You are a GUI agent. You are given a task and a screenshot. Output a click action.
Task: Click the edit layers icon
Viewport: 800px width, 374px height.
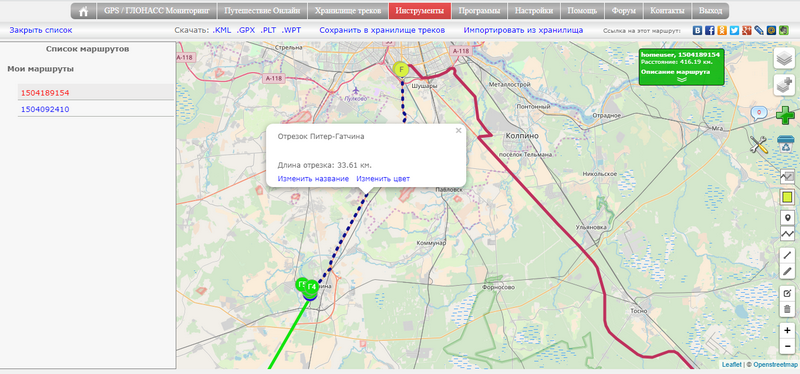788,293
